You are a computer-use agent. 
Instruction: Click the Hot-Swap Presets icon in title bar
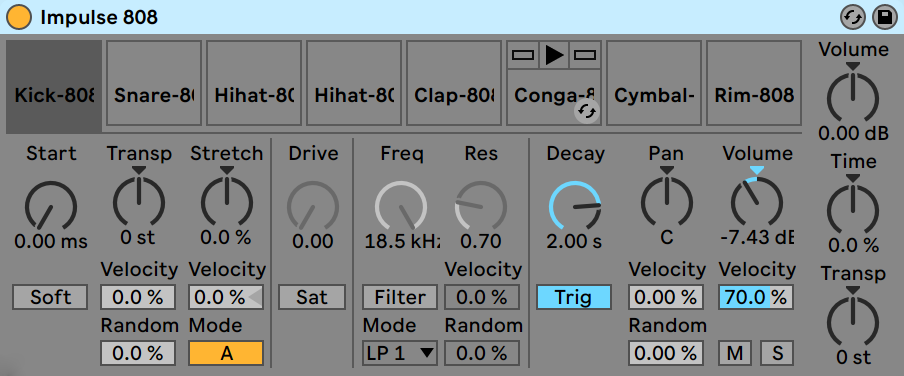853,18
